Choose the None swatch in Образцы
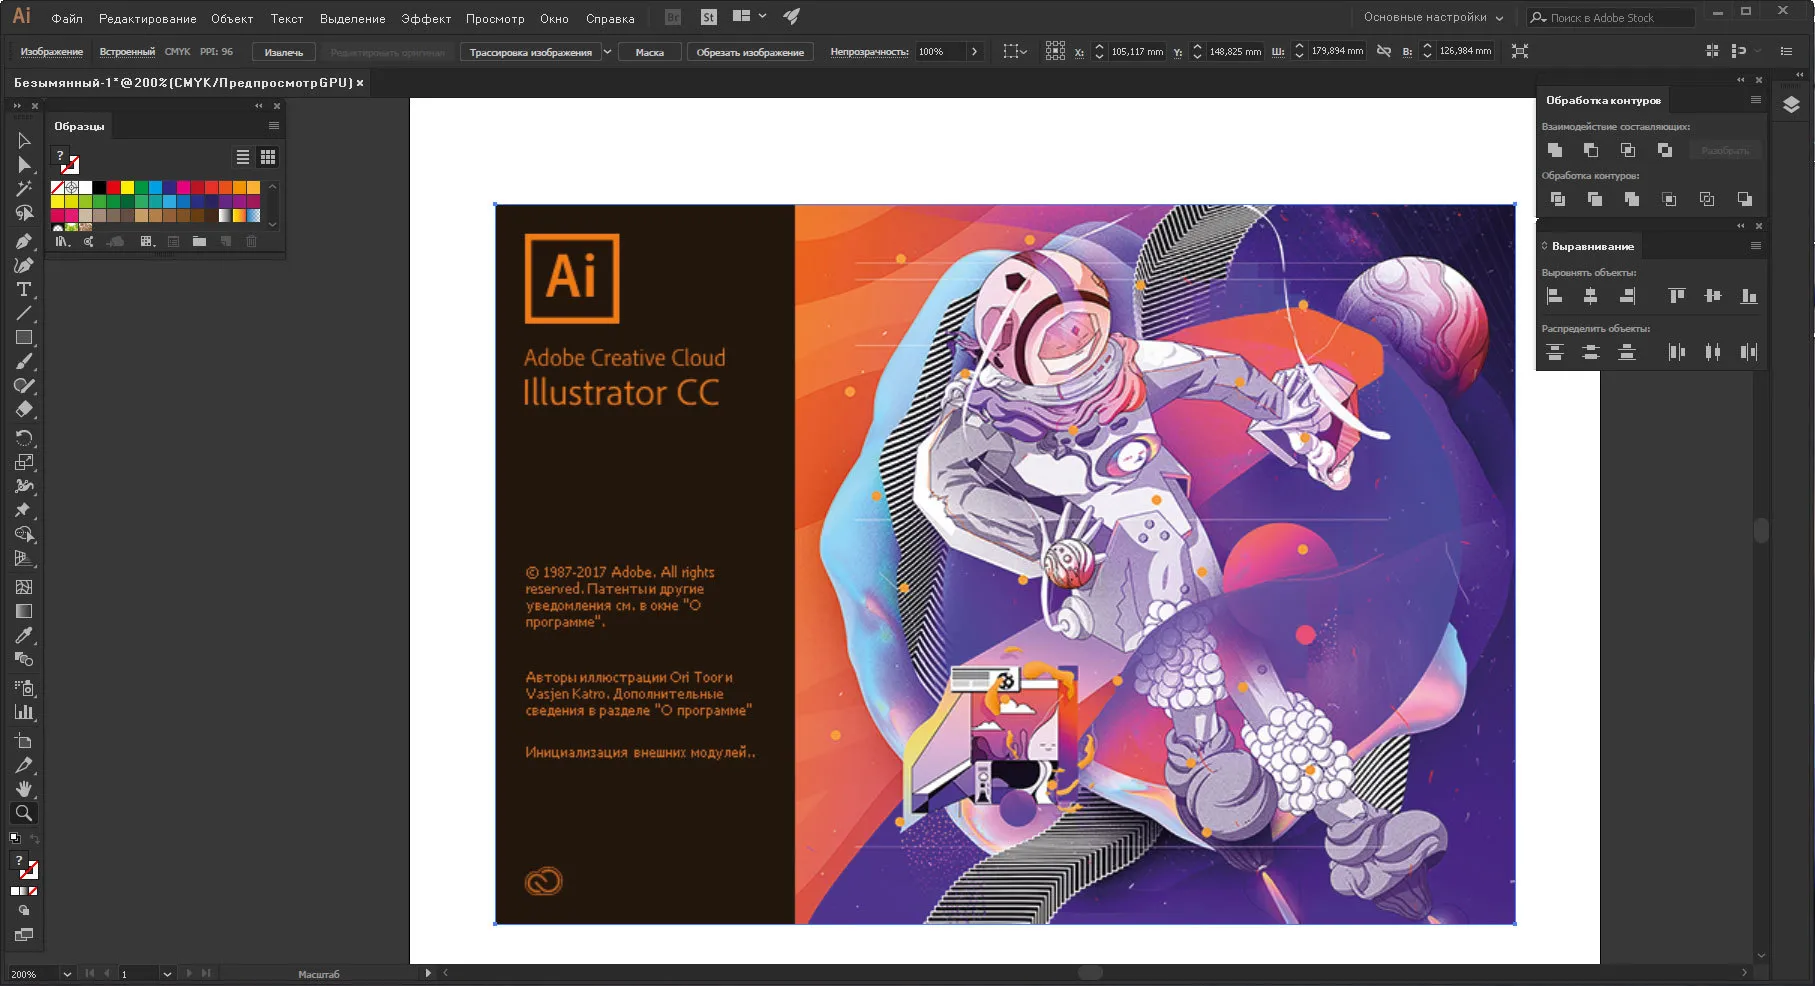The width and height of the screenshot is (1815, 986). (x=57, y=187)
